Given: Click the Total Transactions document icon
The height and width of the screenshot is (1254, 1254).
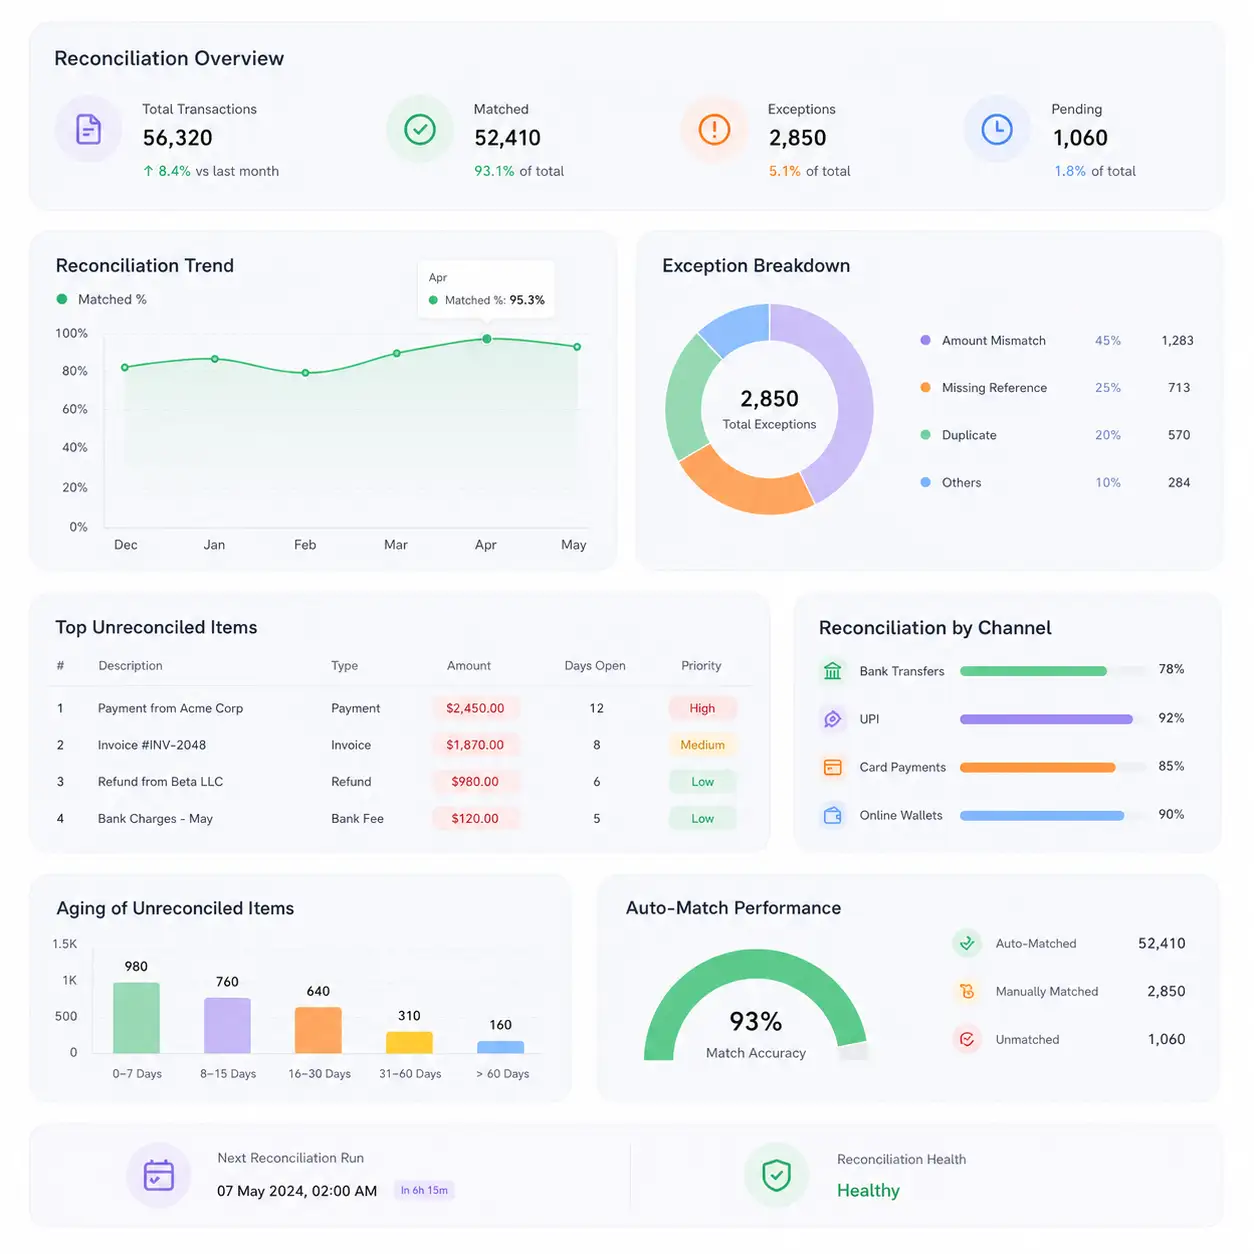Looking at the screenshot, I should 88,129.
